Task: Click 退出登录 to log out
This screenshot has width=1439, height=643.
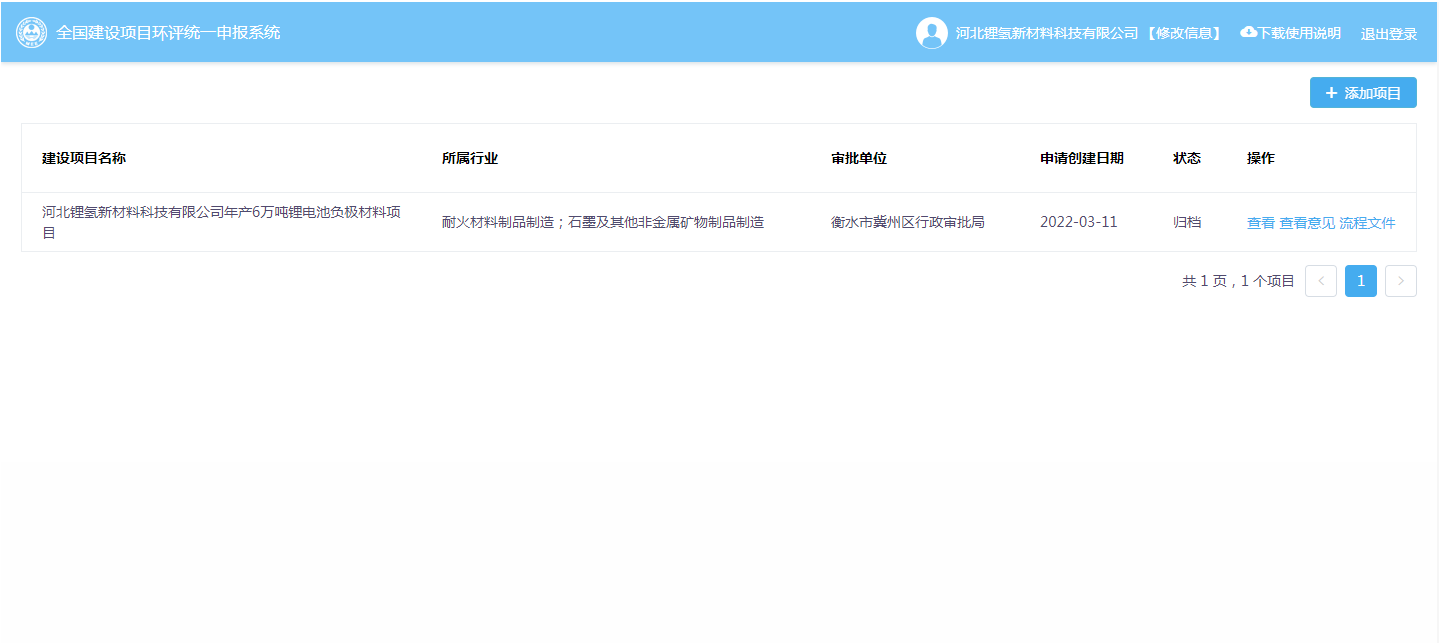Action: tap(1389, 34)
